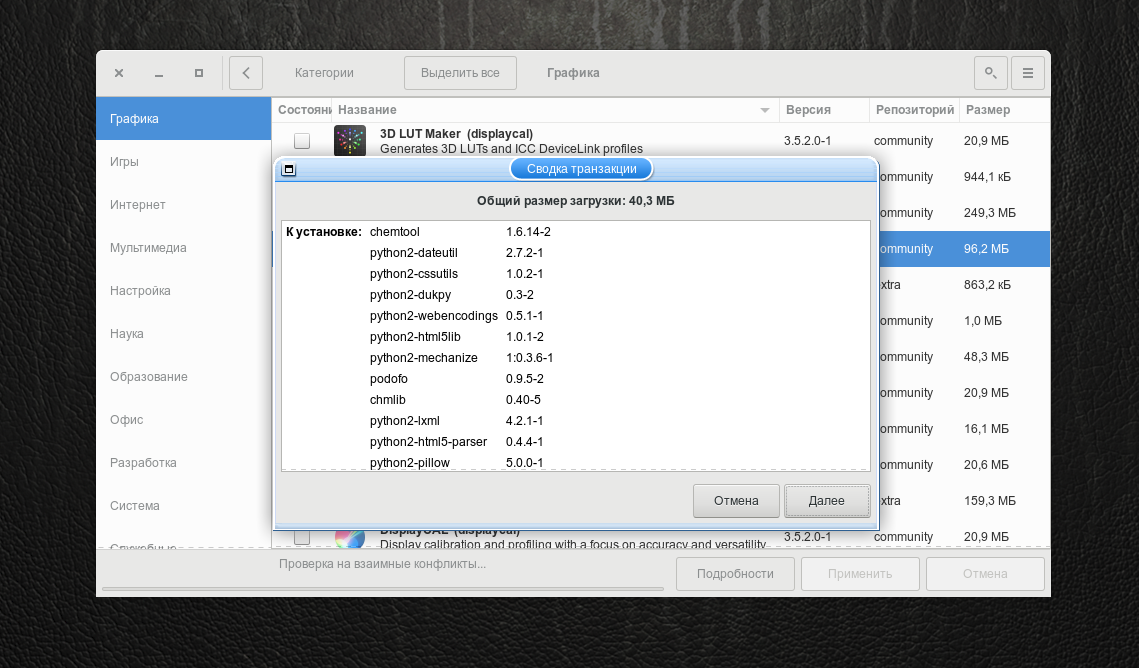Open the Подробности details button
This screenshot has width=1139, height=668.
click(735, 574)
